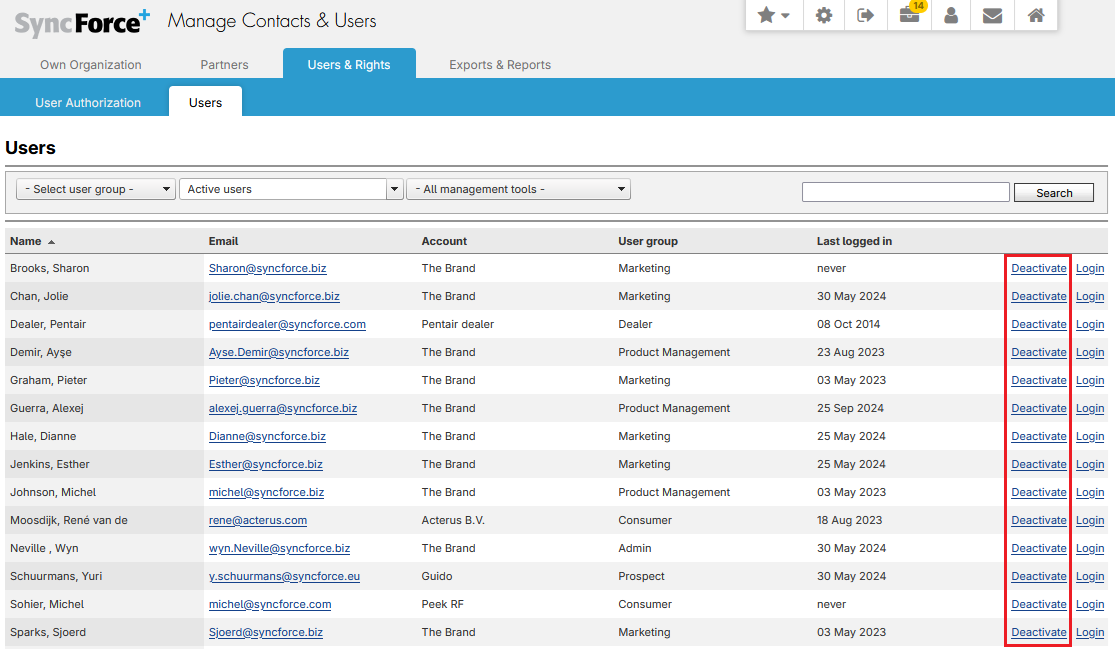The width and height of the screenshot is (1115, 649).
Task: Open the envelope messages icon
Action: (x=992, y=16)
